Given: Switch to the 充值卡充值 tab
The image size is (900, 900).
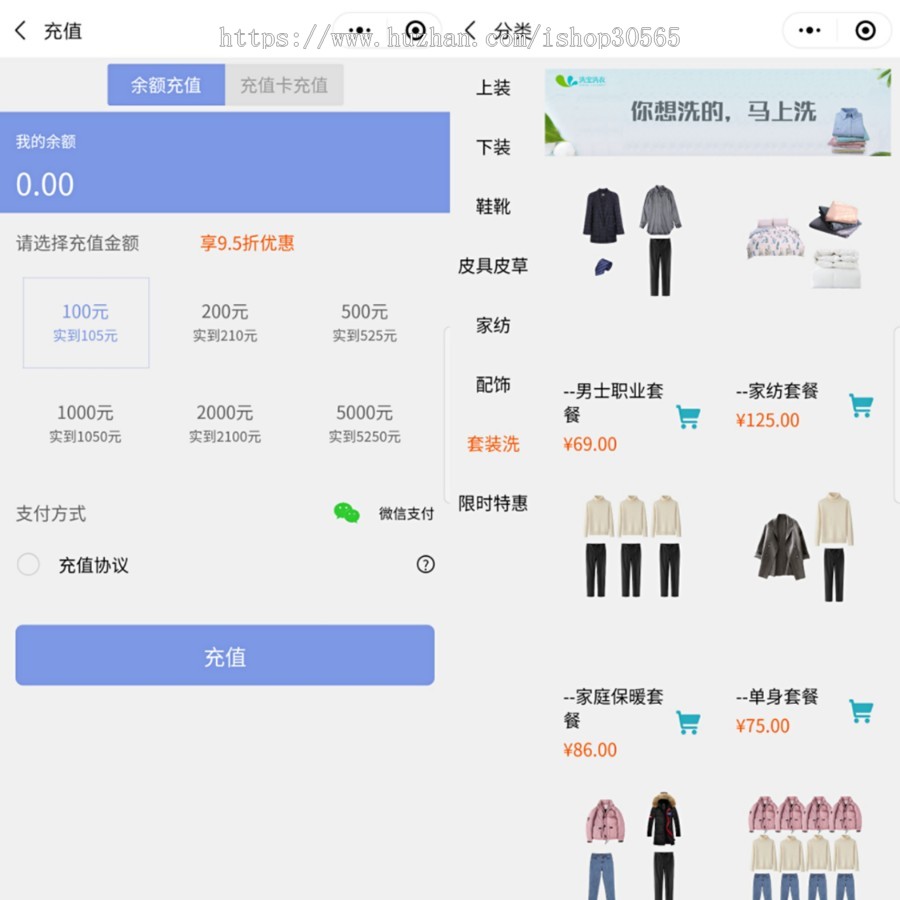Looking at the screenshot, I should pyautogui.click(x=284, y=85).
